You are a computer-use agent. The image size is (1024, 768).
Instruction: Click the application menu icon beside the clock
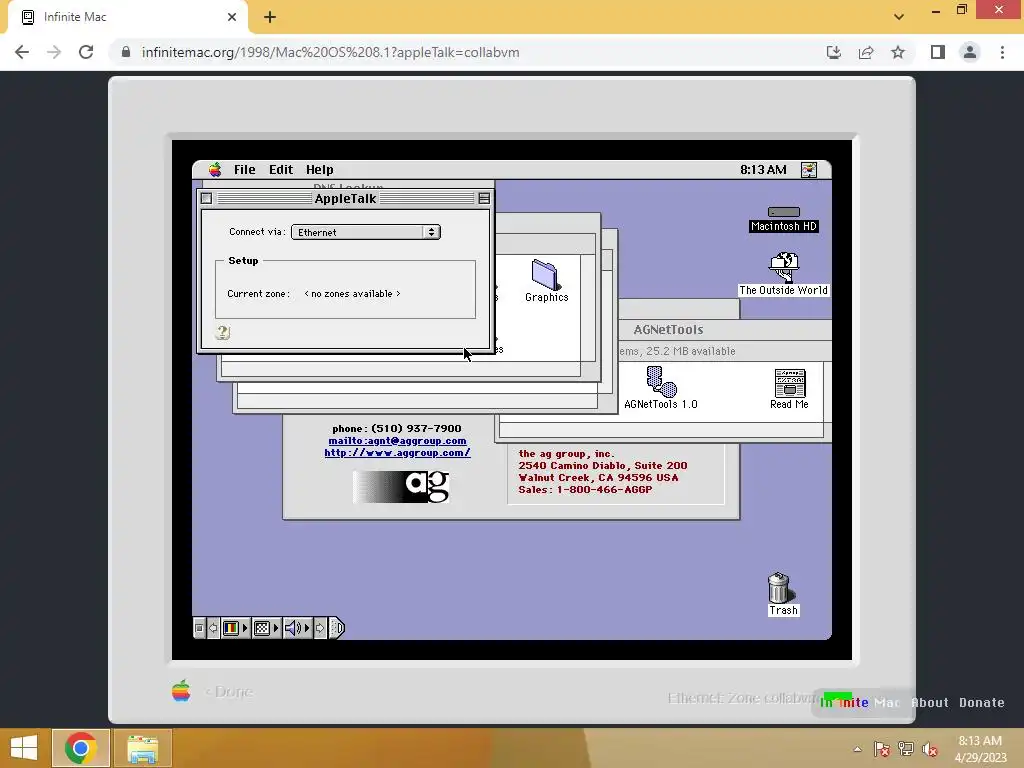coord(808,170)
